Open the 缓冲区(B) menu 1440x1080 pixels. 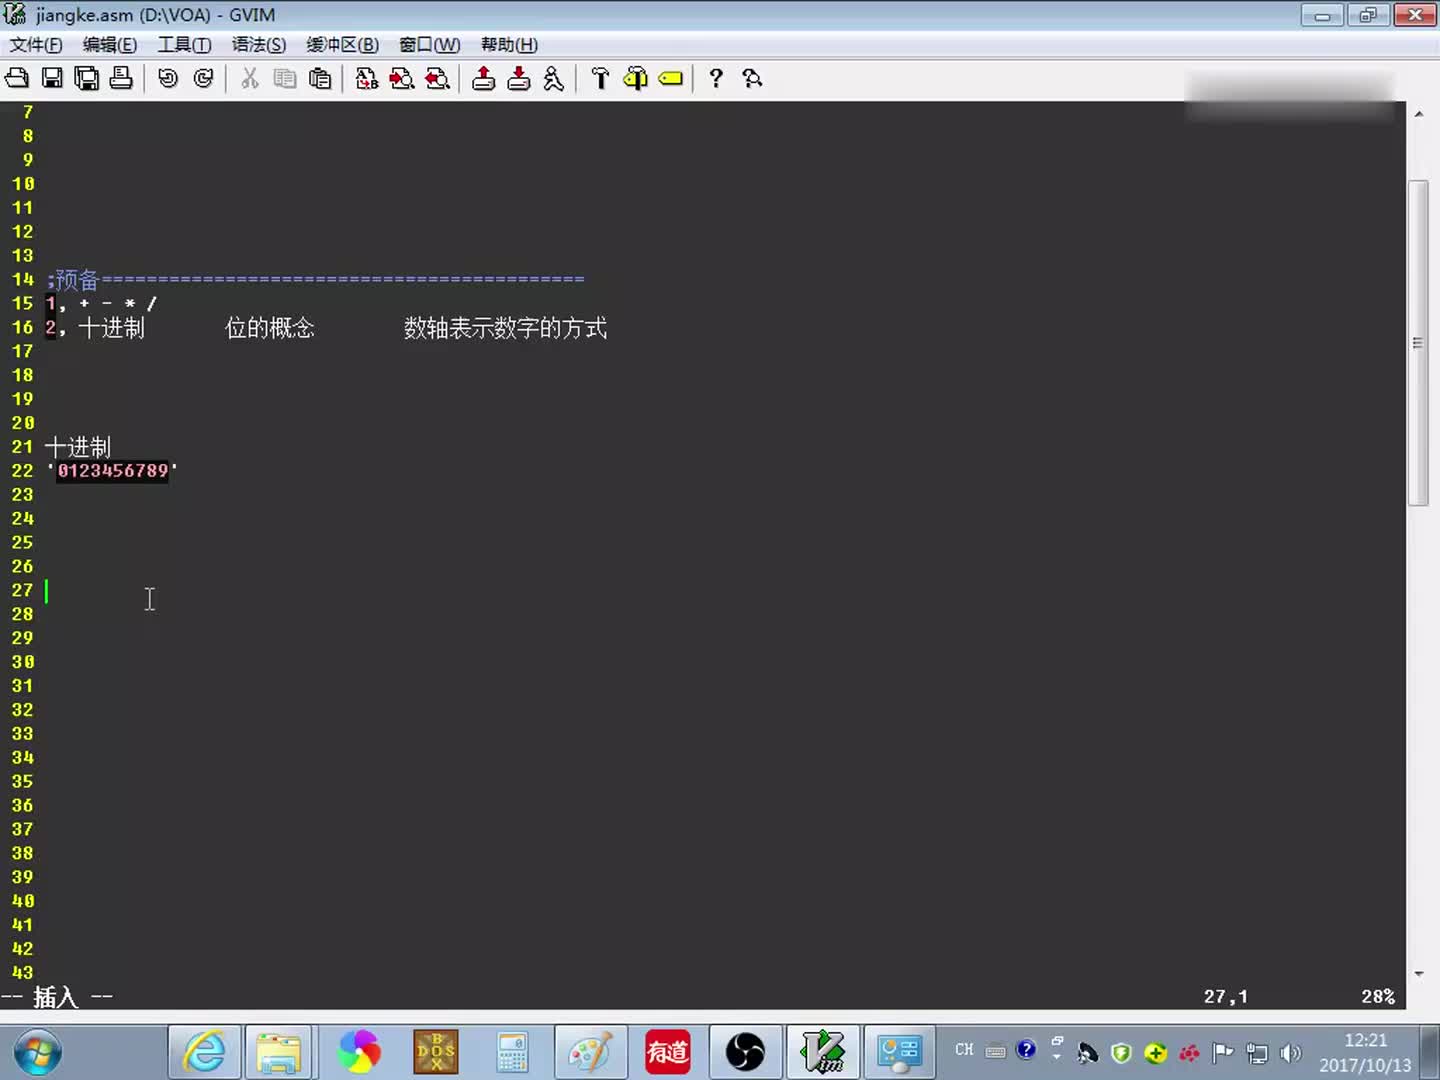coord(343,45)
